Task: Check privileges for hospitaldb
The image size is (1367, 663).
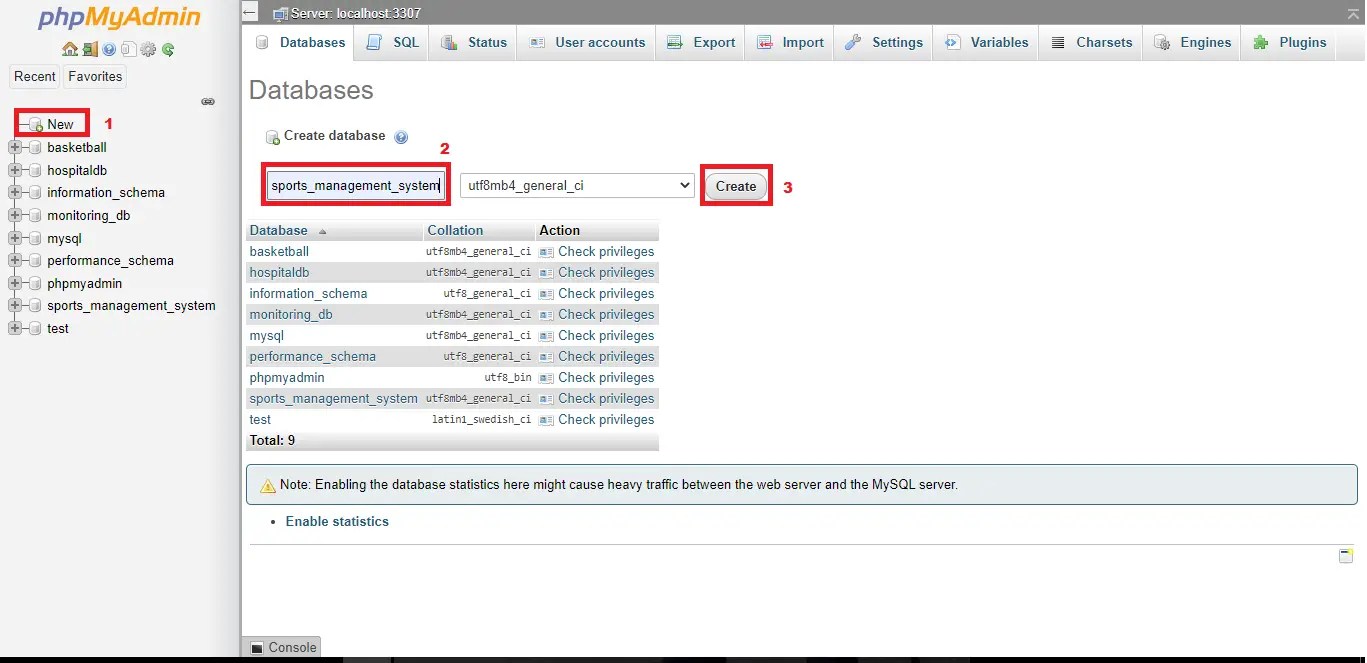Action: pos(606,272)
